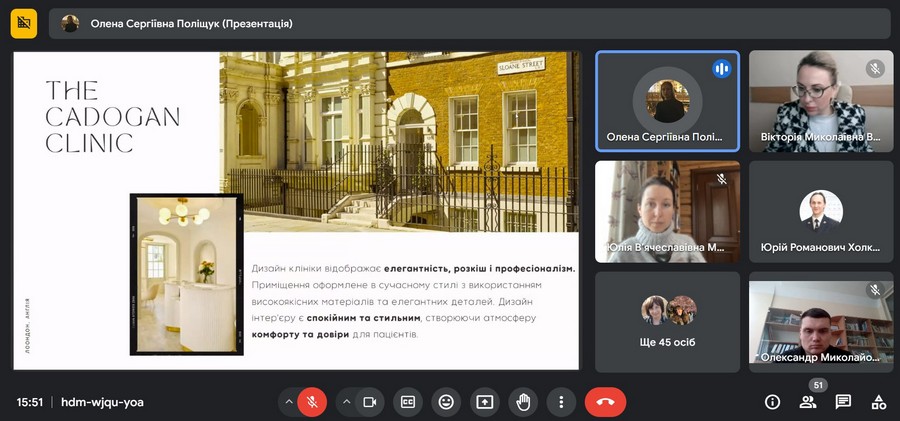
Task: Open the Activities panel
Action: click(879, 402)
